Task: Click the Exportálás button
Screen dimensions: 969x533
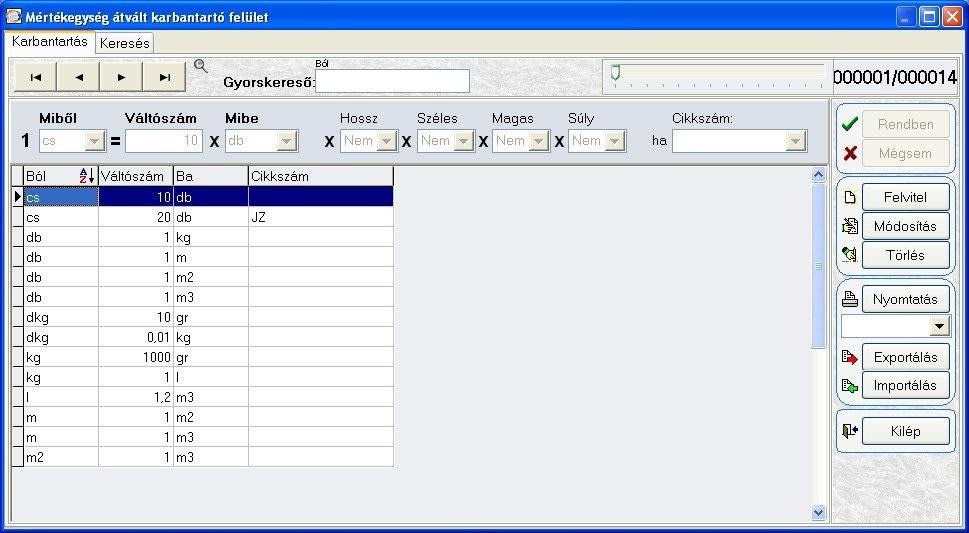Action: pyautogui.click(x=905, y=357)
